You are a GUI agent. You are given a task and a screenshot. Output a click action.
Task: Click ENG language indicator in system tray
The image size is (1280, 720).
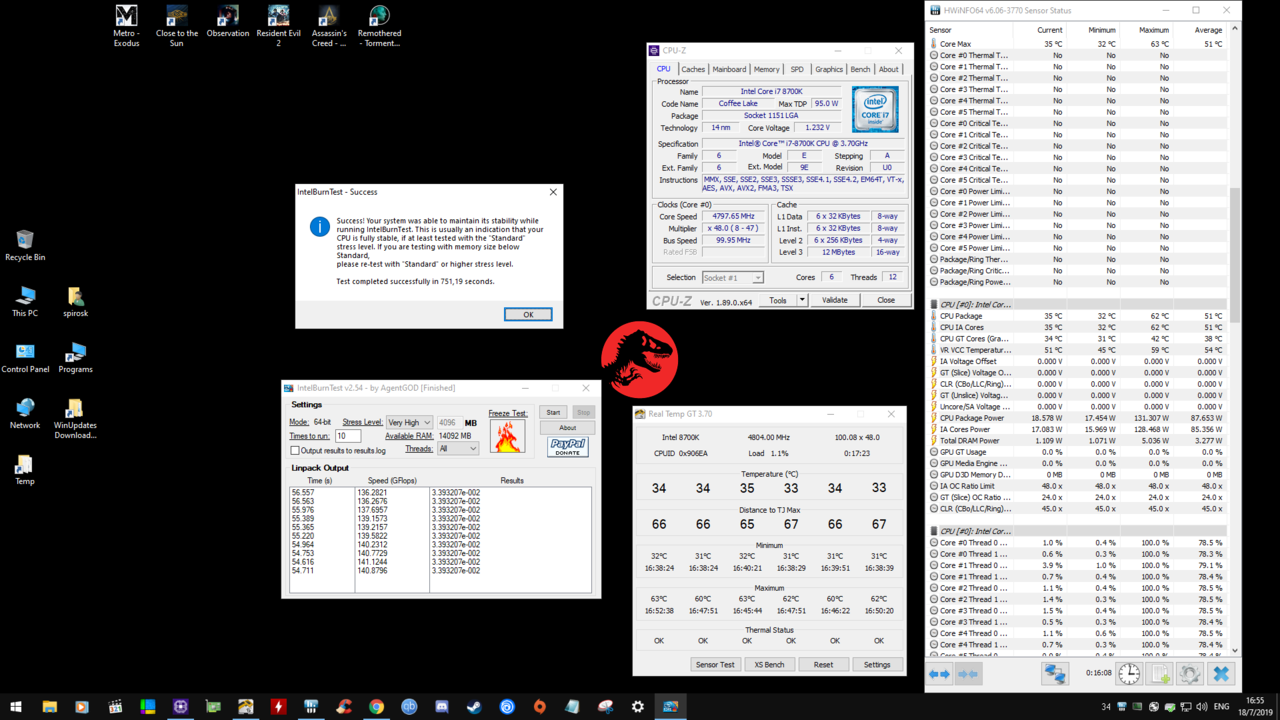click(x=1220, y=707)
